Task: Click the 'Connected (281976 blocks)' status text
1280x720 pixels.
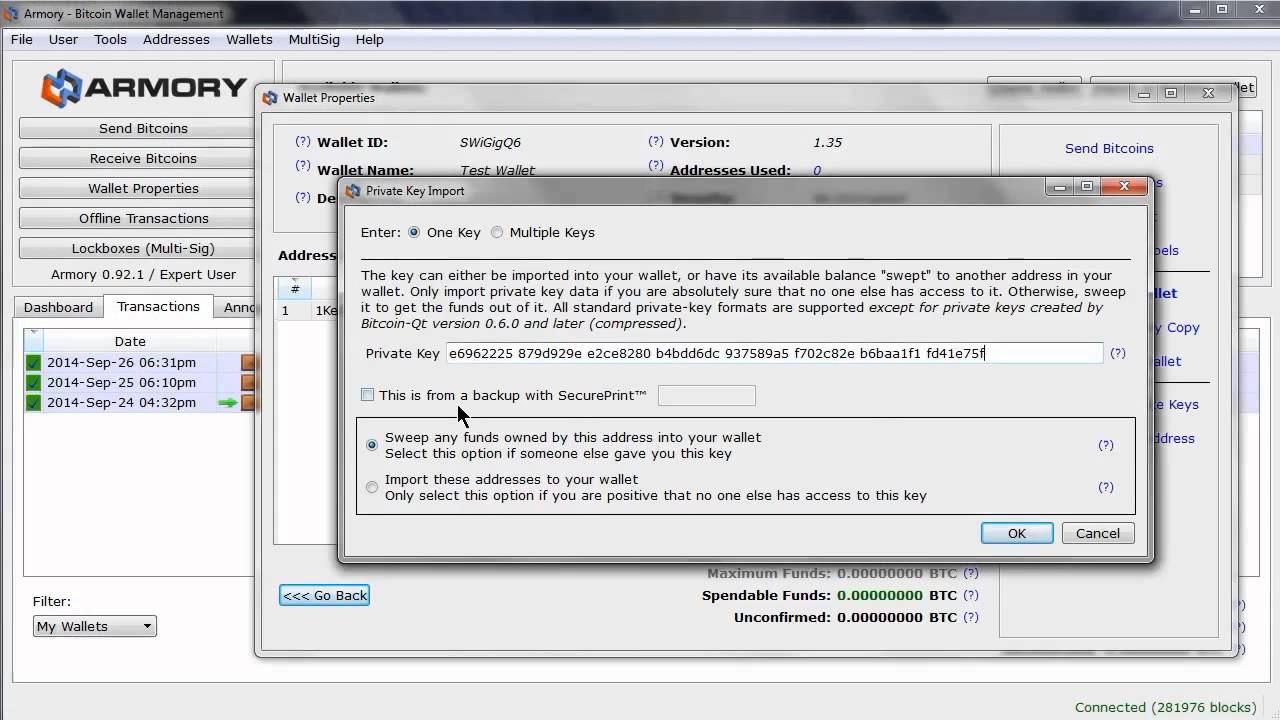Action: (1165, 707)
